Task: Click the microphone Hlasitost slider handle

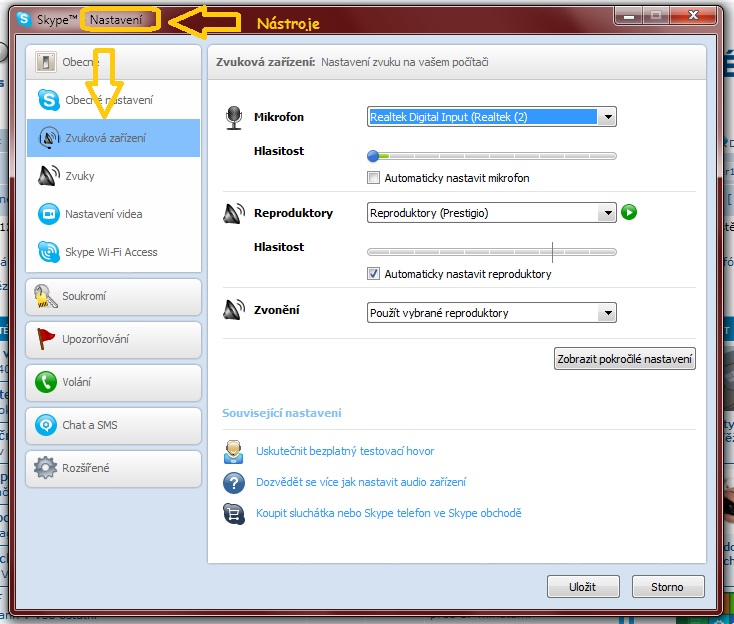Action: point(373,156)
